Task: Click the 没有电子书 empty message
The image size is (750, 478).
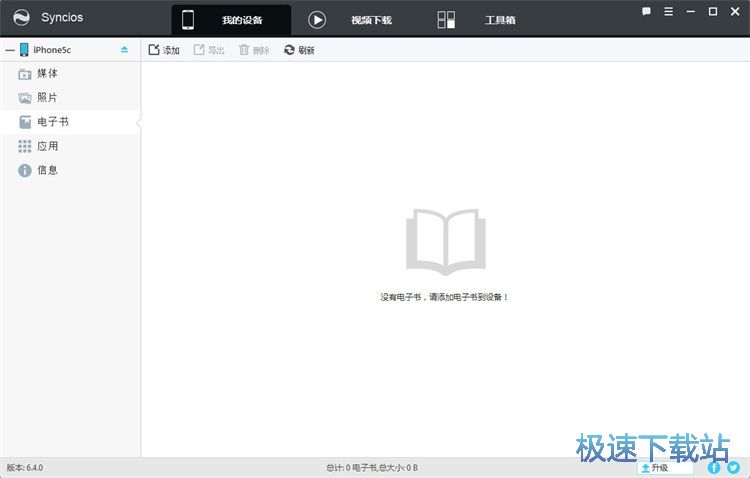Action: [x=444, y=297]
